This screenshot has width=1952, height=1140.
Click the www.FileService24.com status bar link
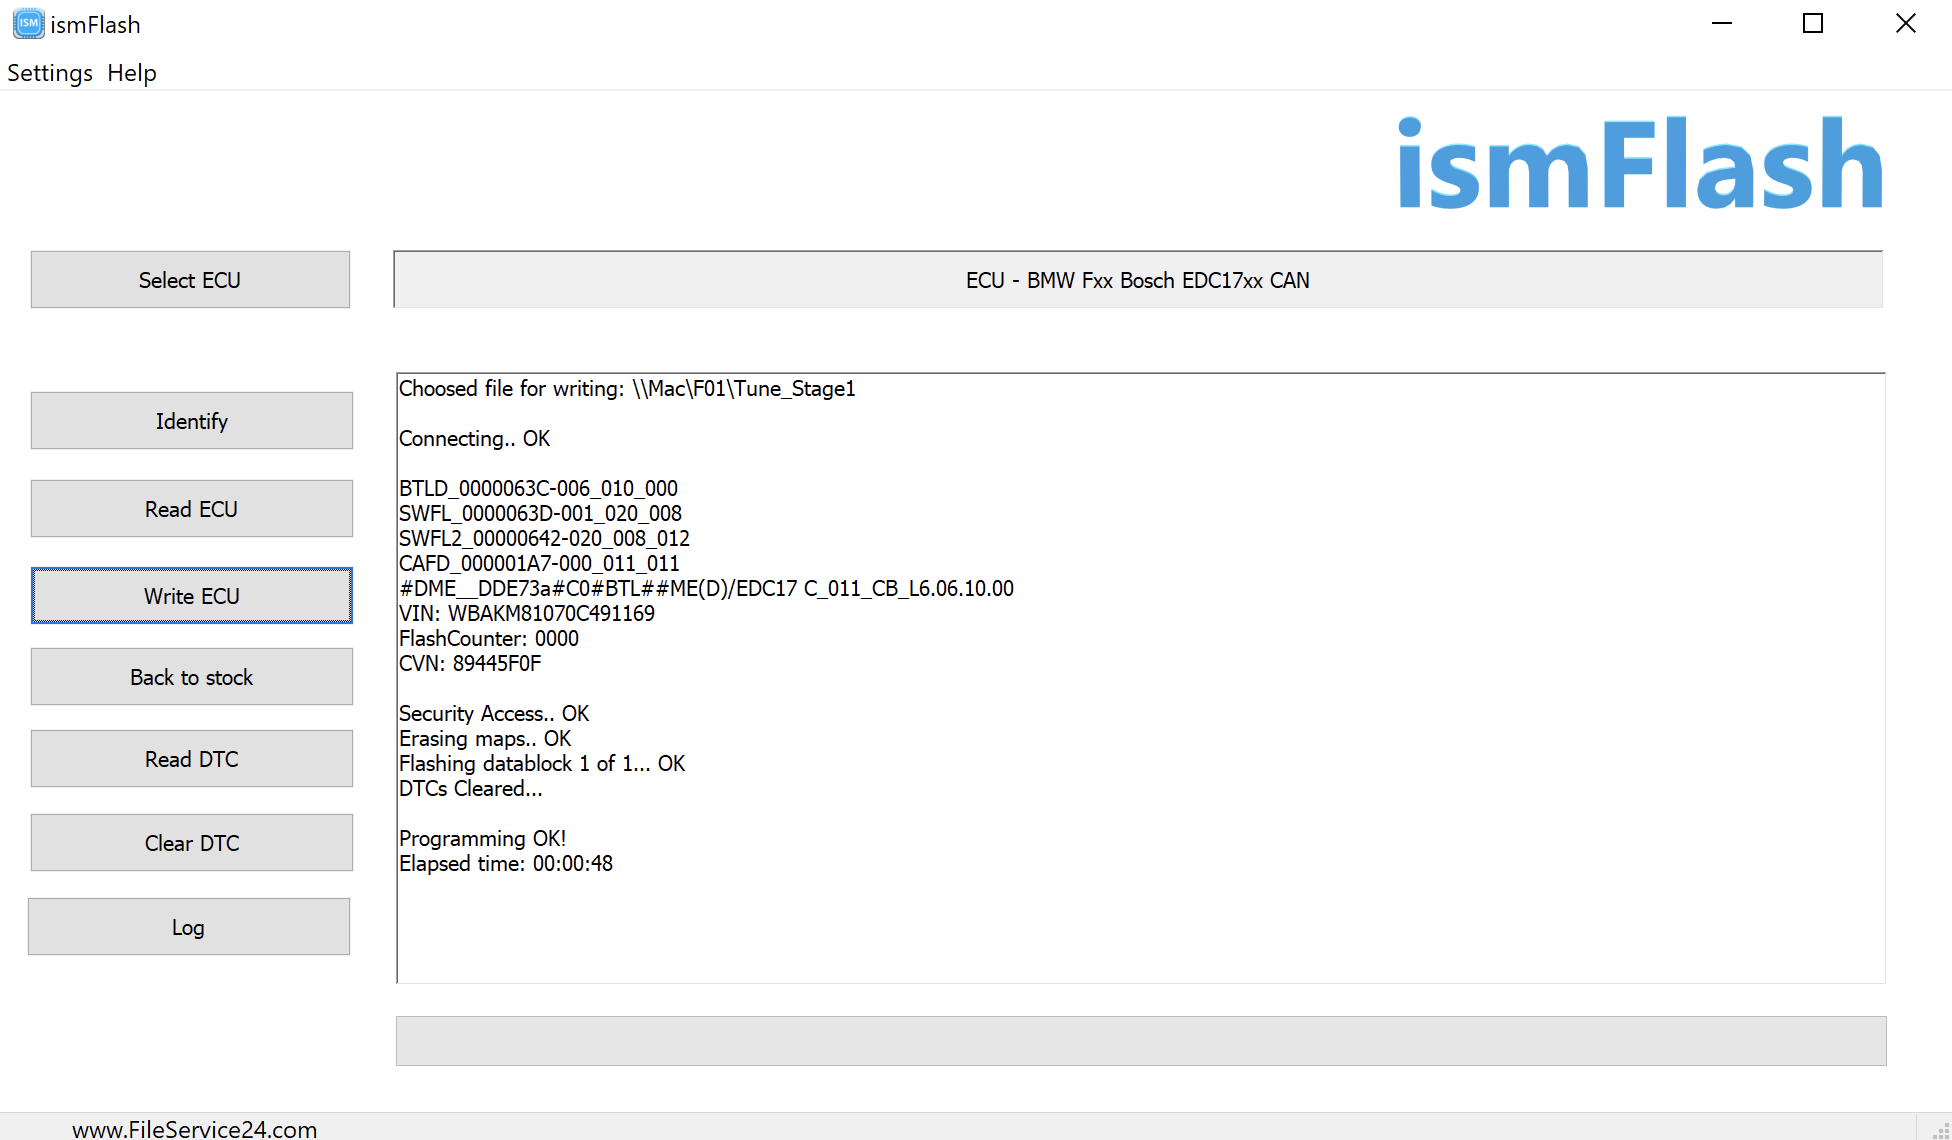(x=195, y=1129)
